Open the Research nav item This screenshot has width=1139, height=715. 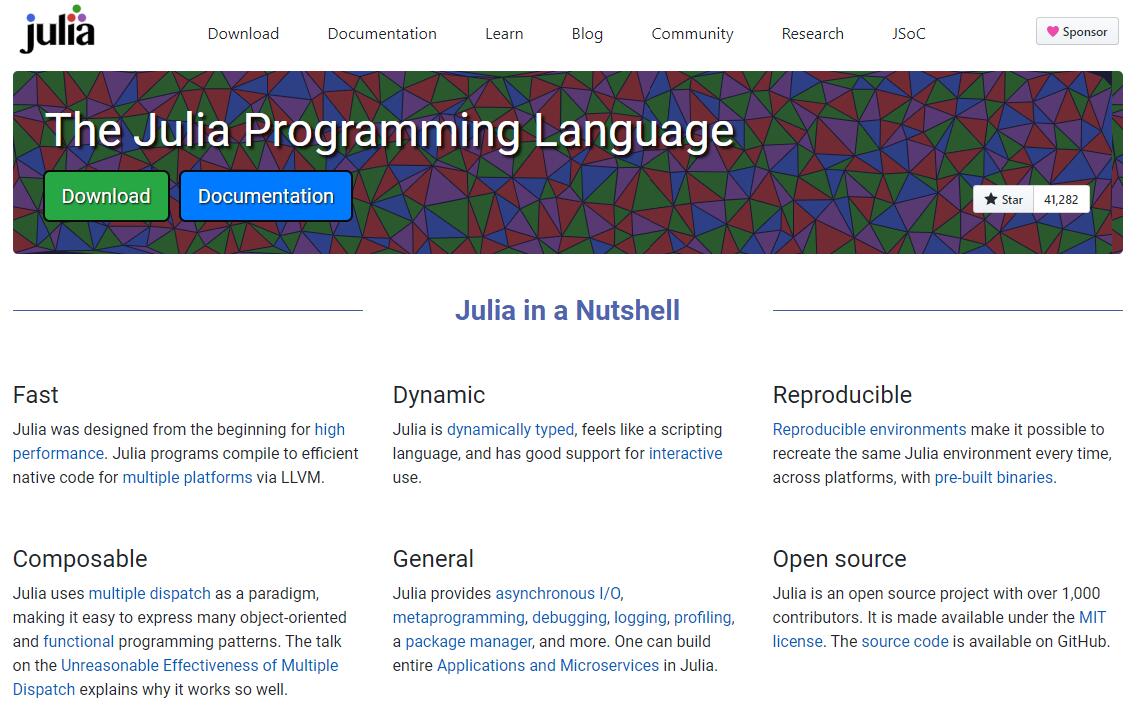[x=812, y=33]
